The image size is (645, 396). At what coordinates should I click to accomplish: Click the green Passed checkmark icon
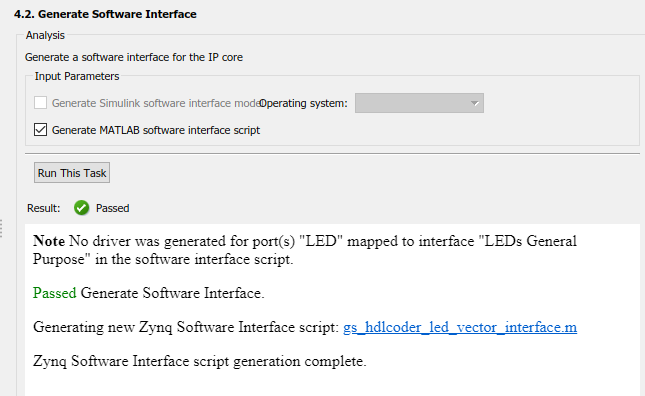click(81, 208)
